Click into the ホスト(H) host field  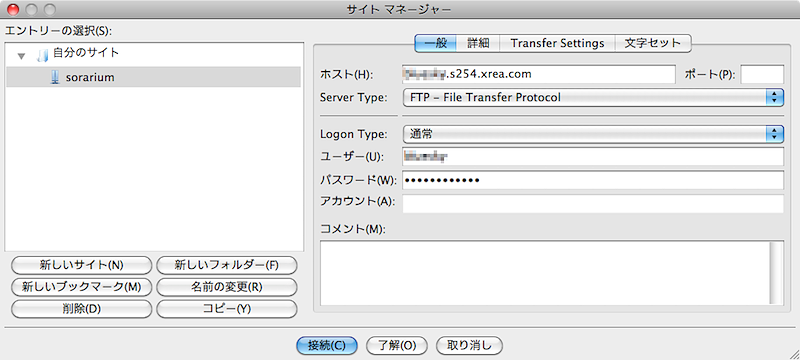[538, 74]
